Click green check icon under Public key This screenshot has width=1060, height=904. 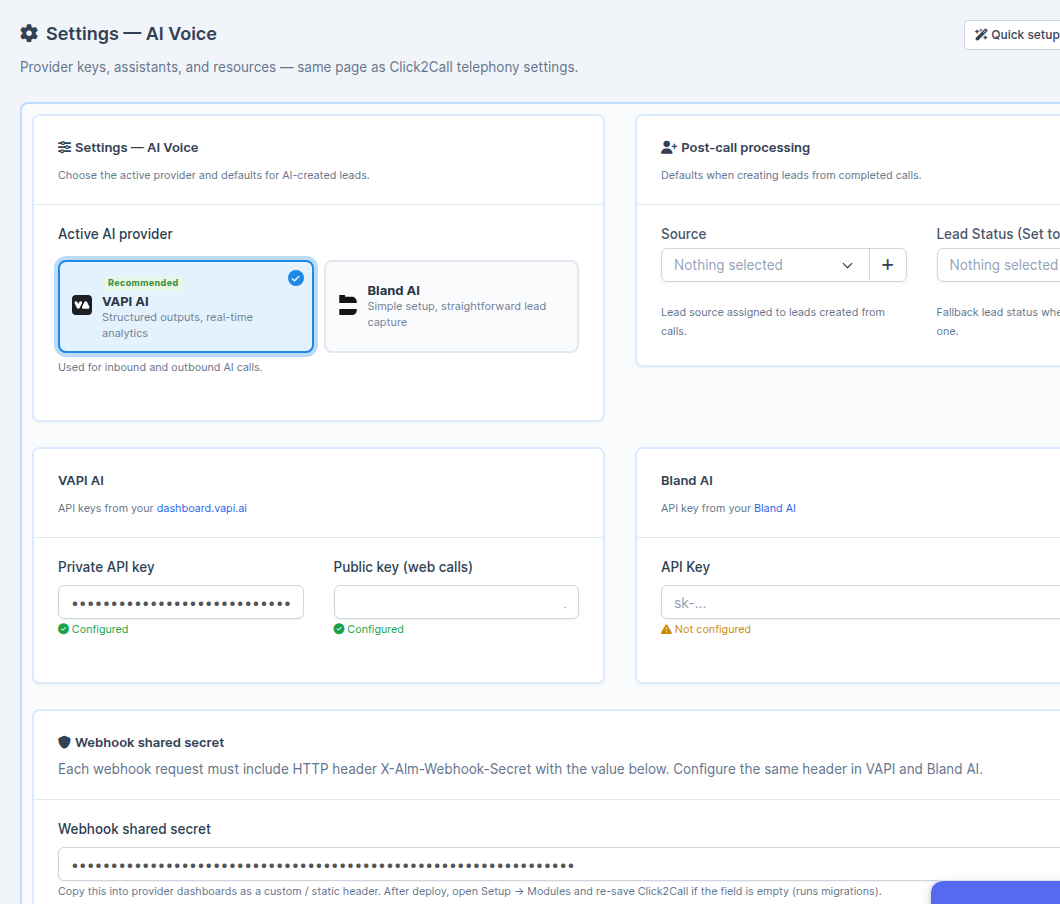coord(339,629)
